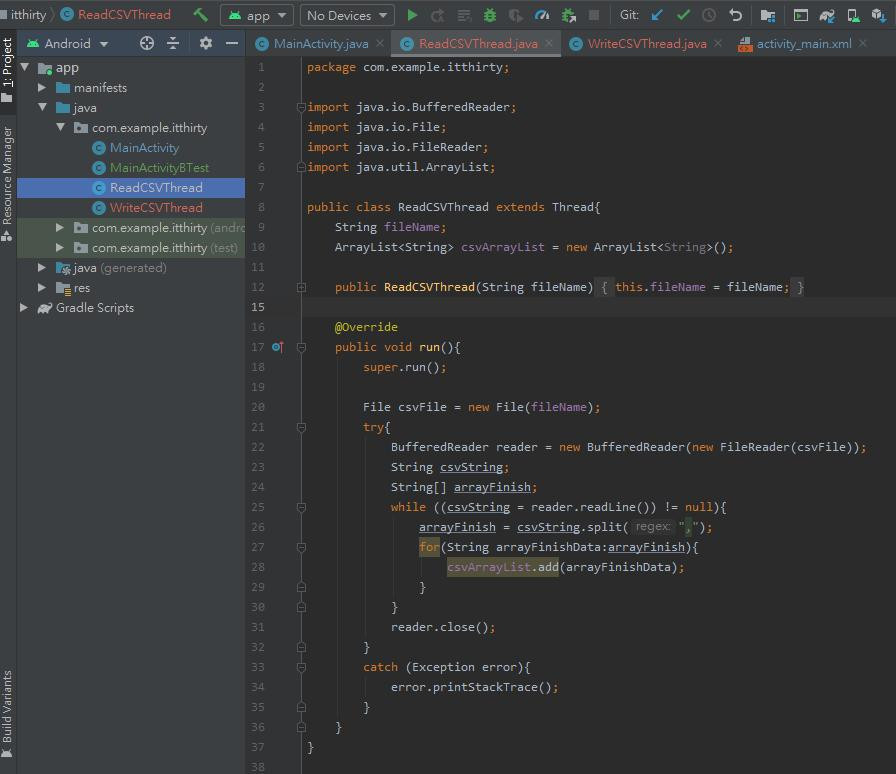Click the Make Project hammer icon

point(201,15)
